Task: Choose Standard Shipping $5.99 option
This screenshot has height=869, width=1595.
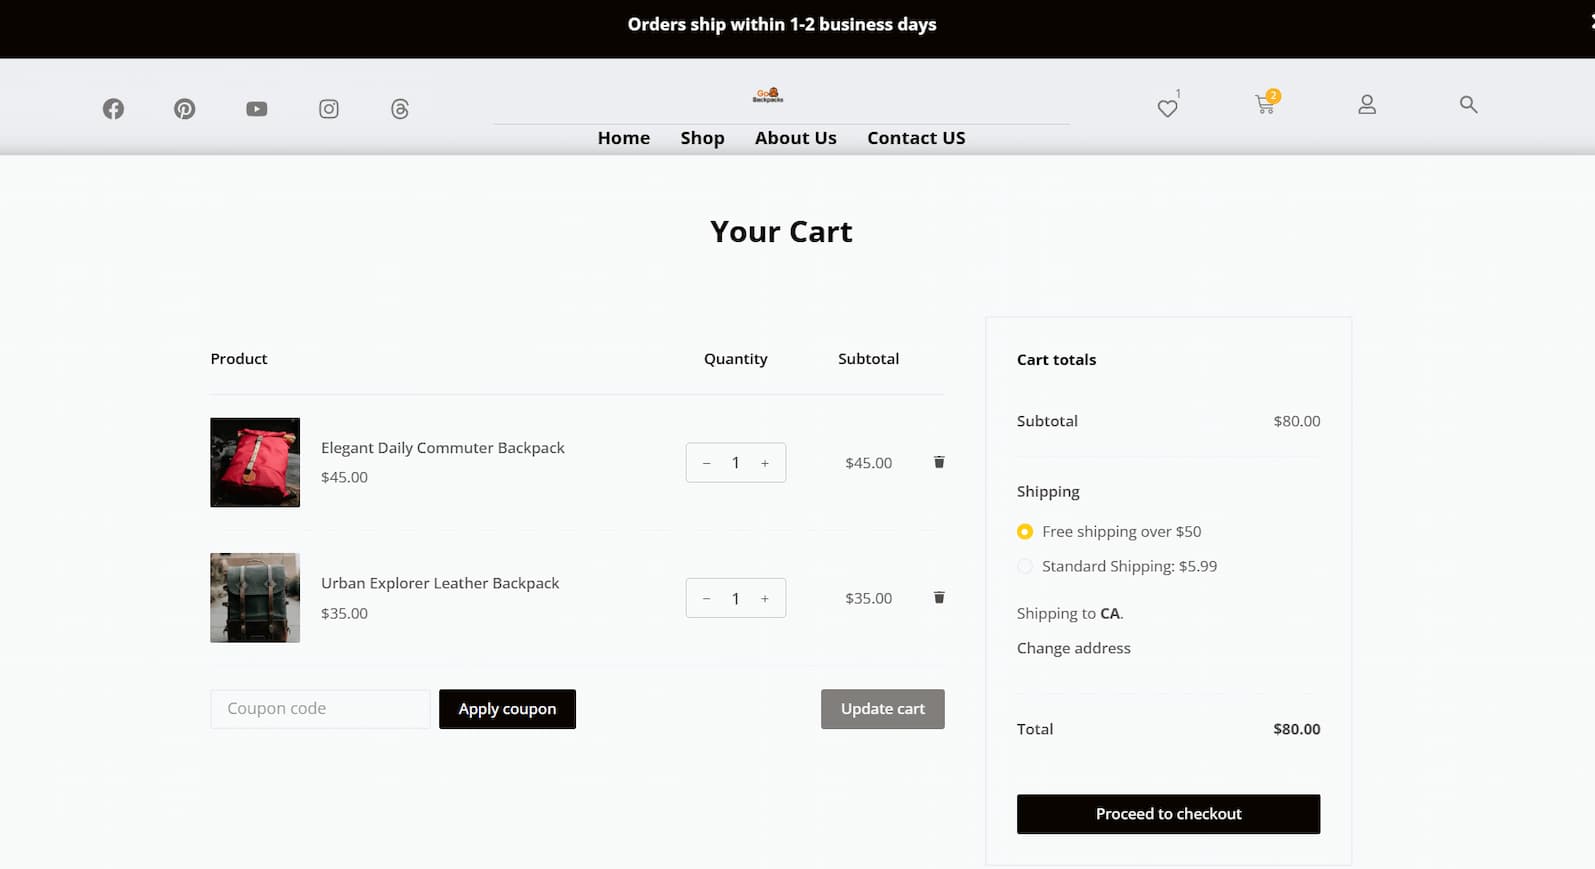Action: pyautogui.click(x=1025, y=567)
